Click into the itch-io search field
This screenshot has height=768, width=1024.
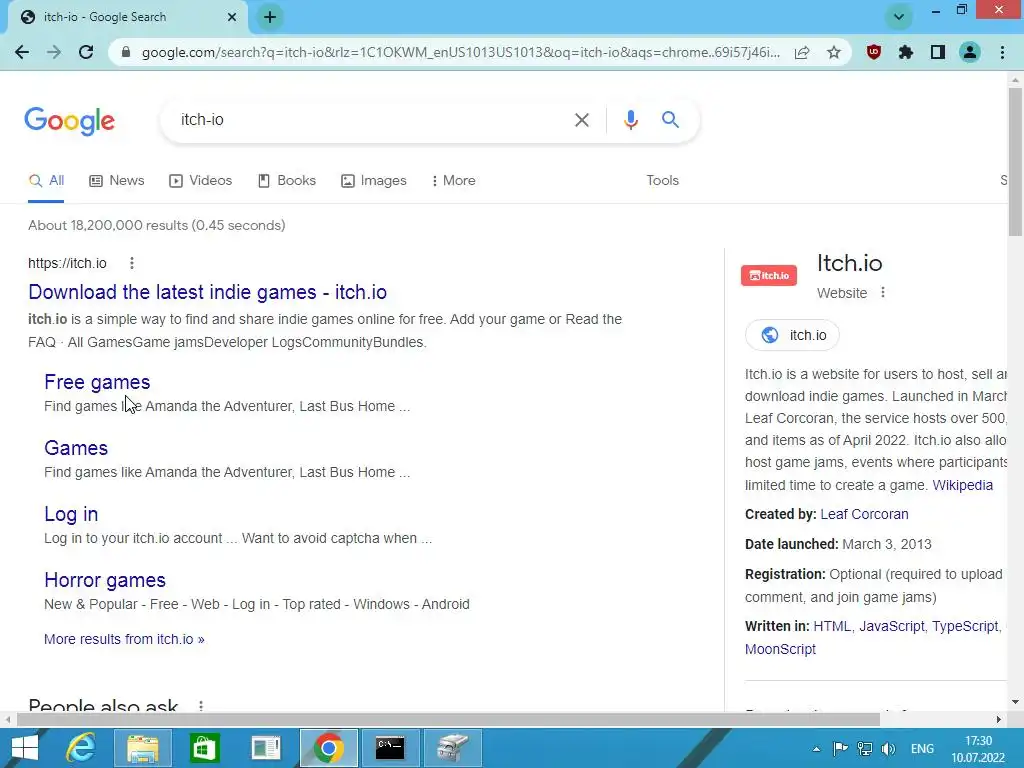pyautogui.click(x=366, y=120)
